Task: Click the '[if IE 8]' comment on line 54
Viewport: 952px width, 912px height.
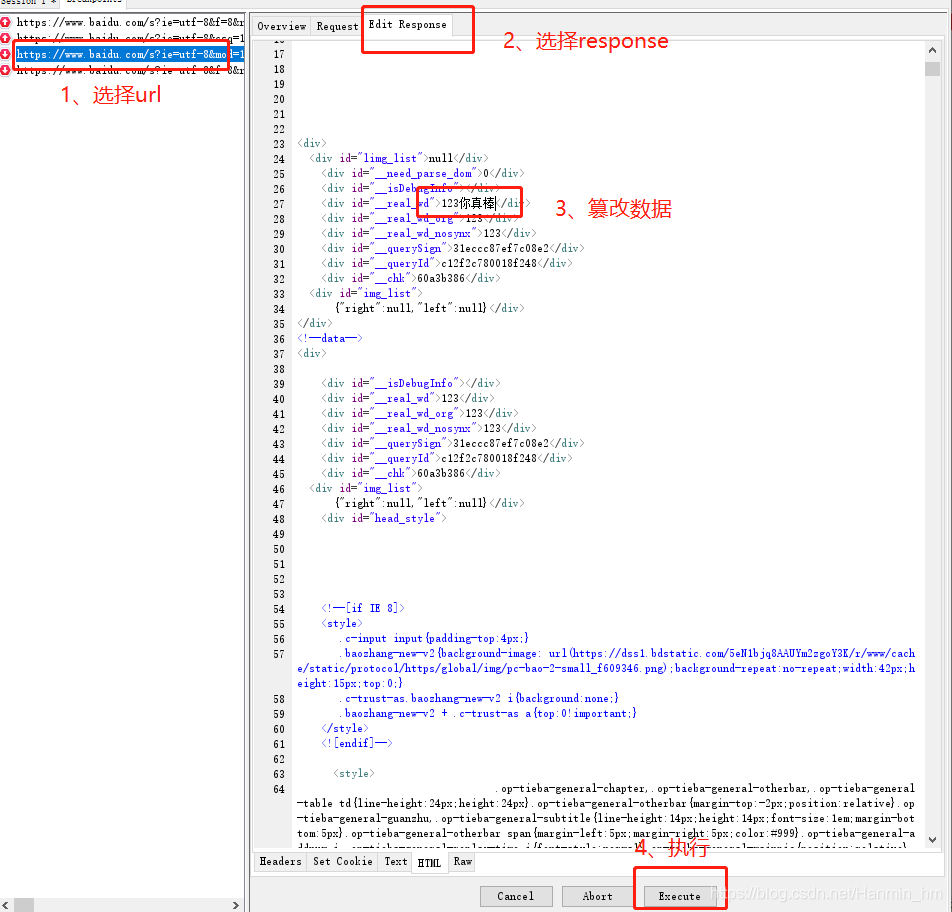Action: tap(363, 608)
